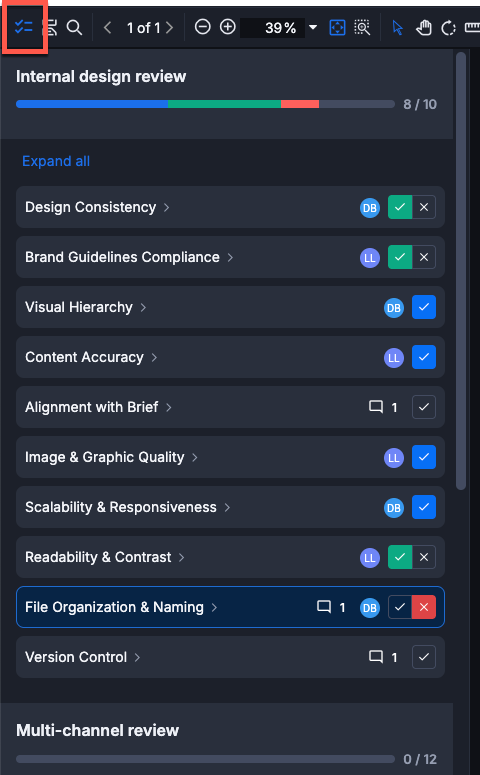Approve File Organization & Naming with check
This screenshot has height=775, width=480.
coord(400,607)
